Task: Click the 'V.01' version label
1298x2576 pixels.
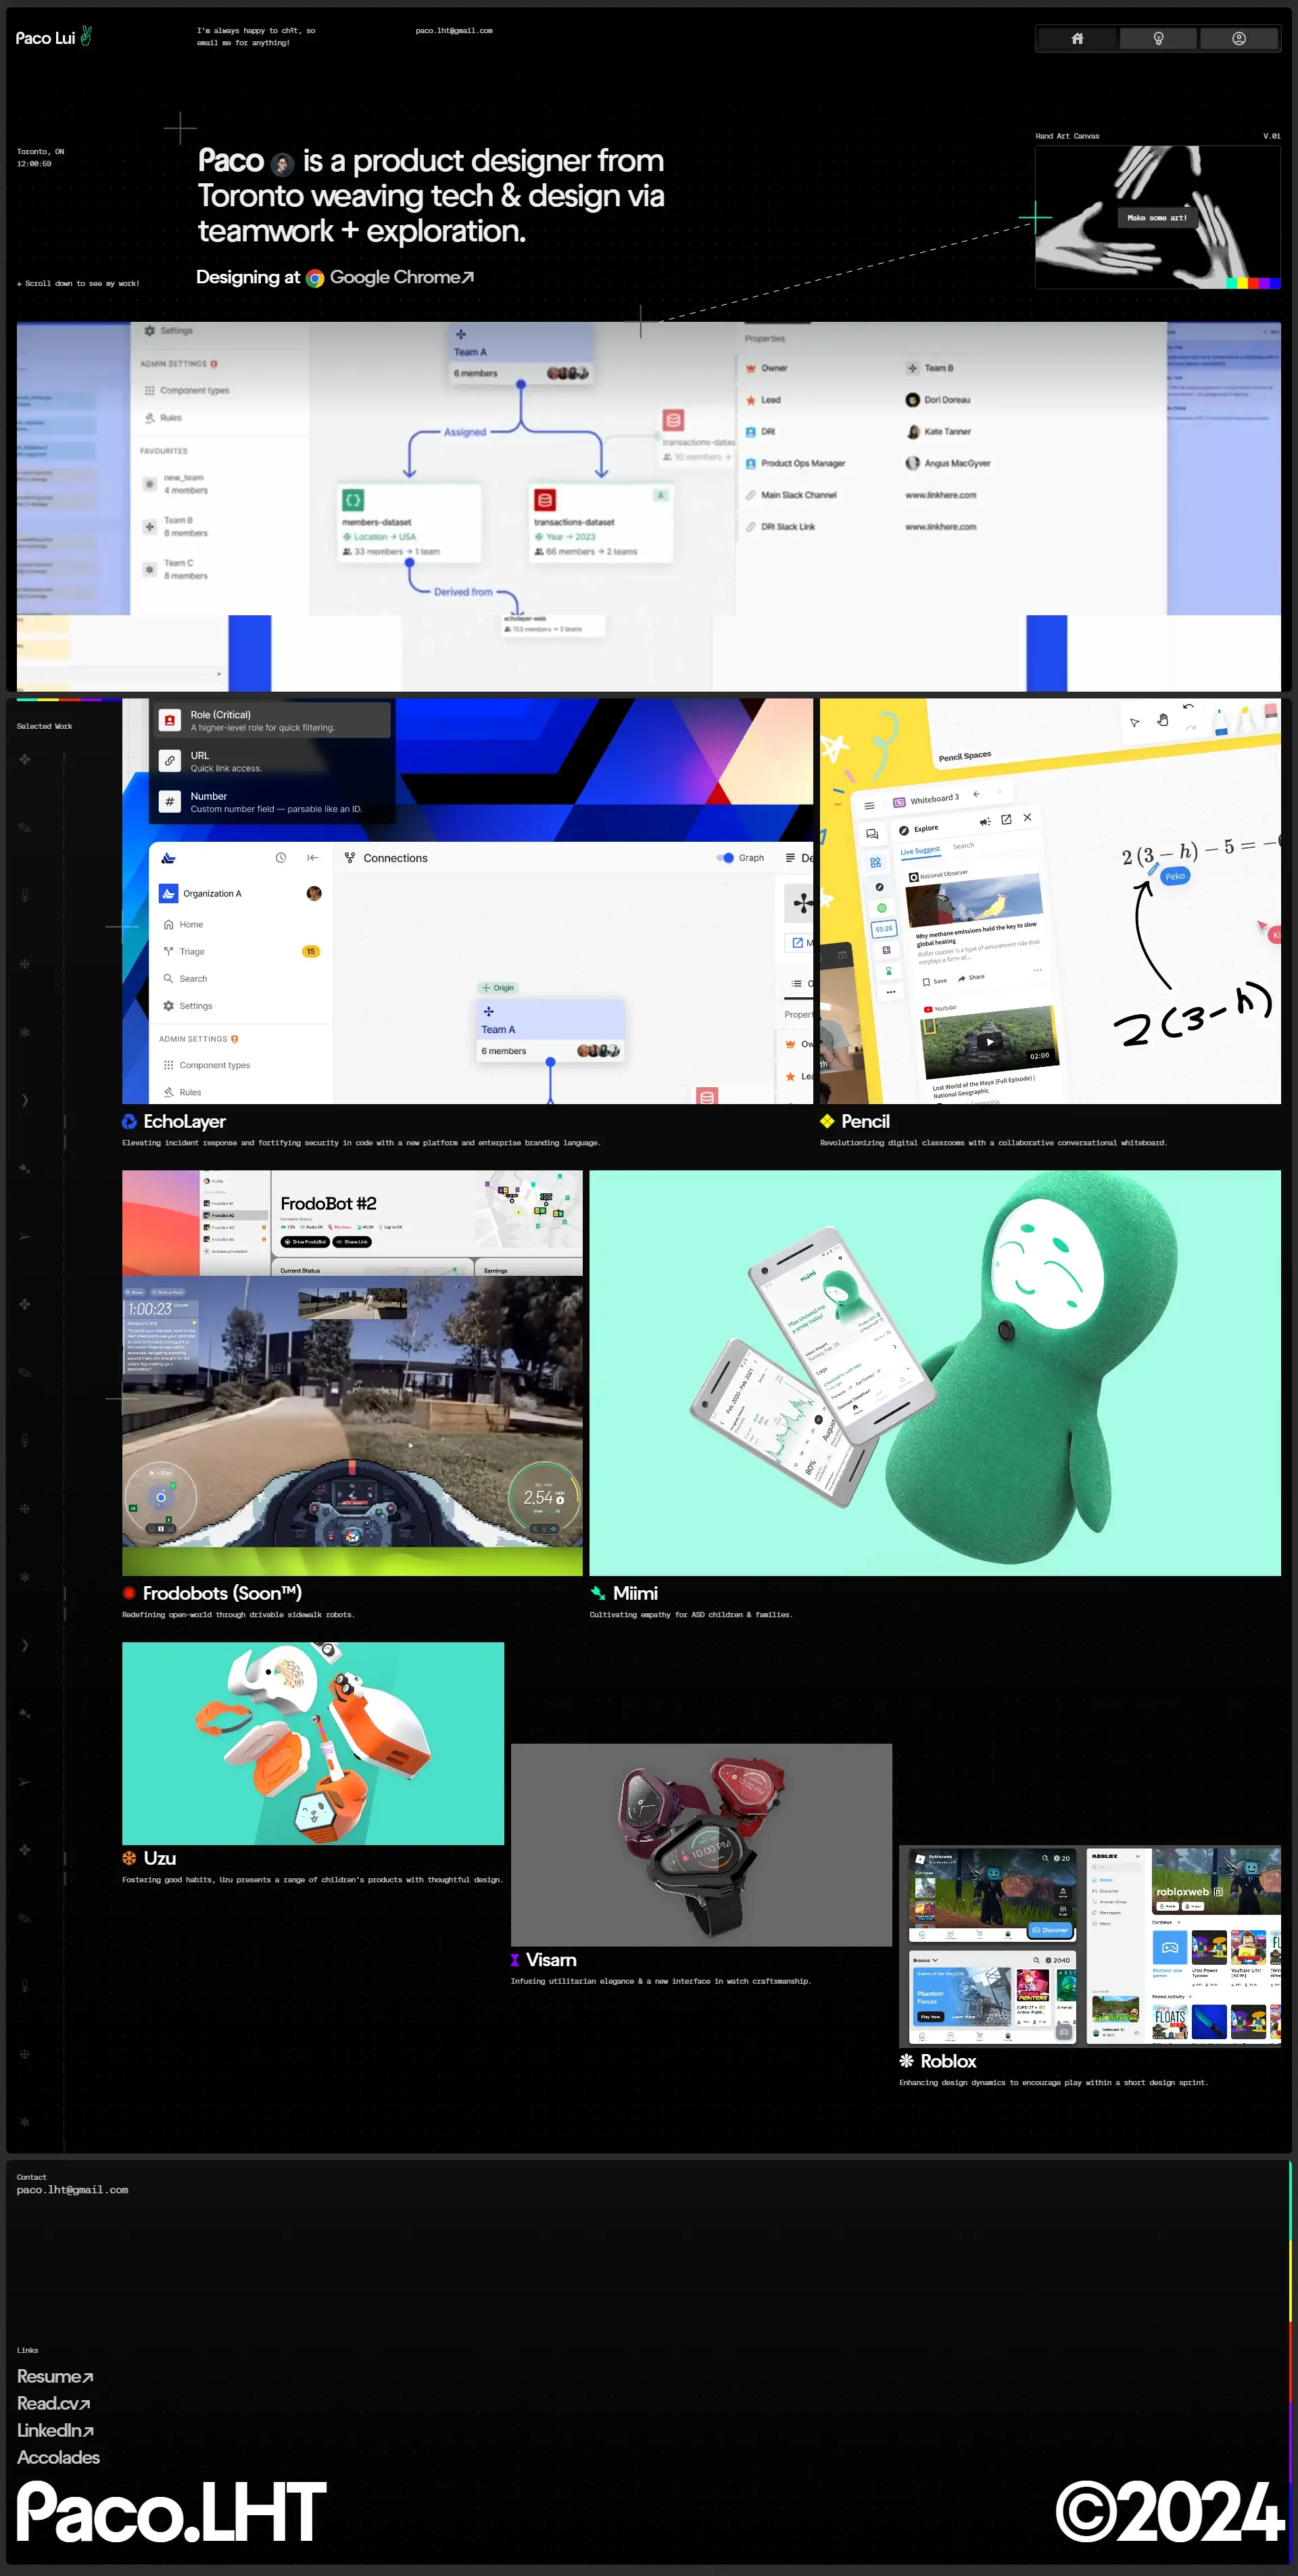Action: (1271, 136)
